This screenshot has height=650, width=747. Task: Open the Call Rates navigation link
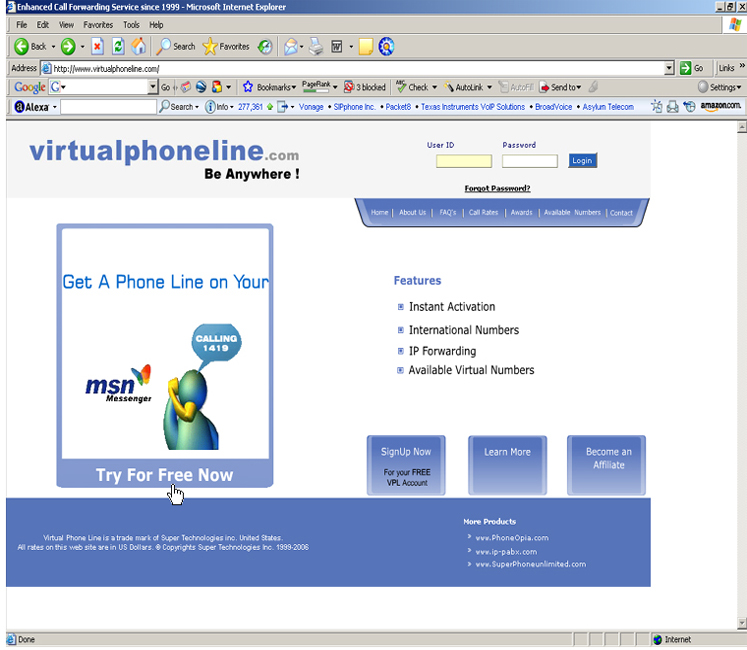pyautogui.click(x=483, y=213)
